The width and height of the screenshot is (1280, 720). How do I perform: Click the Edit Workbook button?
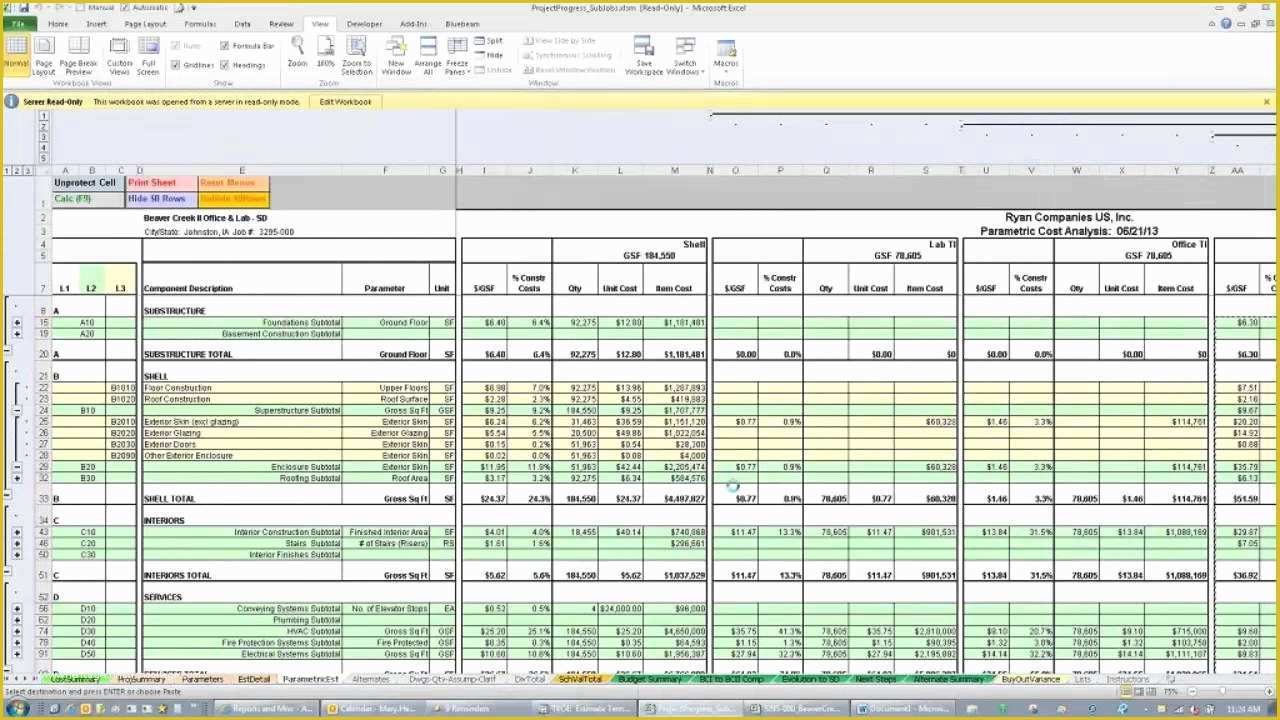tap(345, 101)
